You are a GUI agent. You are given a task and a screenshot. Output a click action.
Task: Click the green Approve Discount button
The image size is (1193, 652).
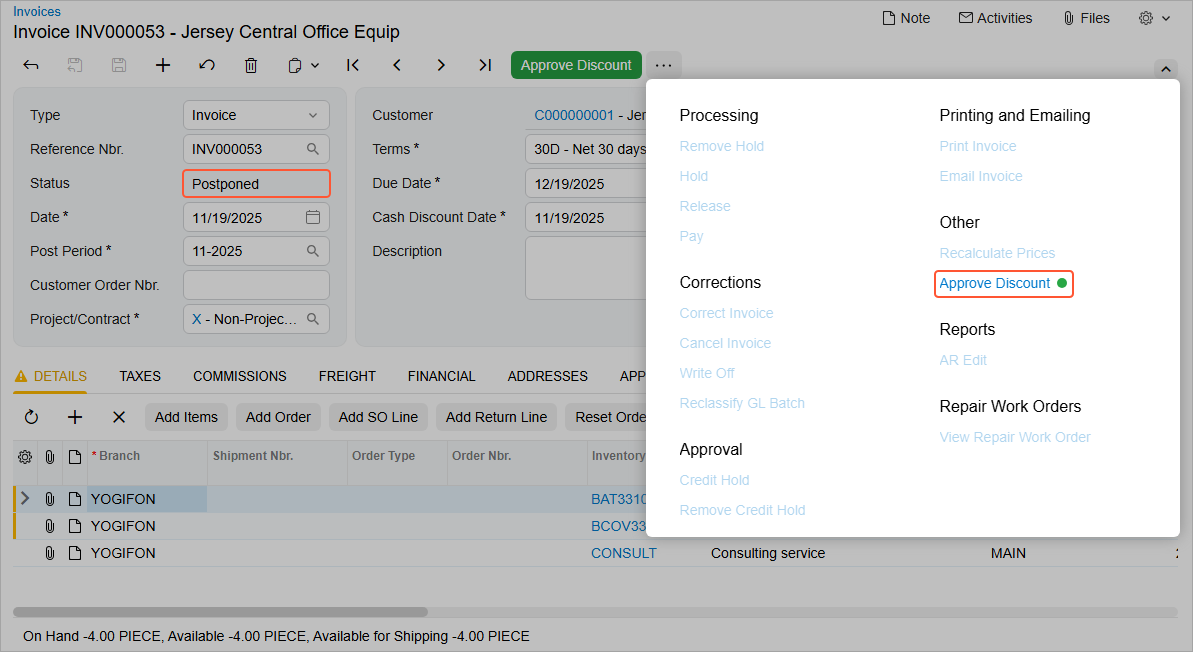[x=576, y=65]
